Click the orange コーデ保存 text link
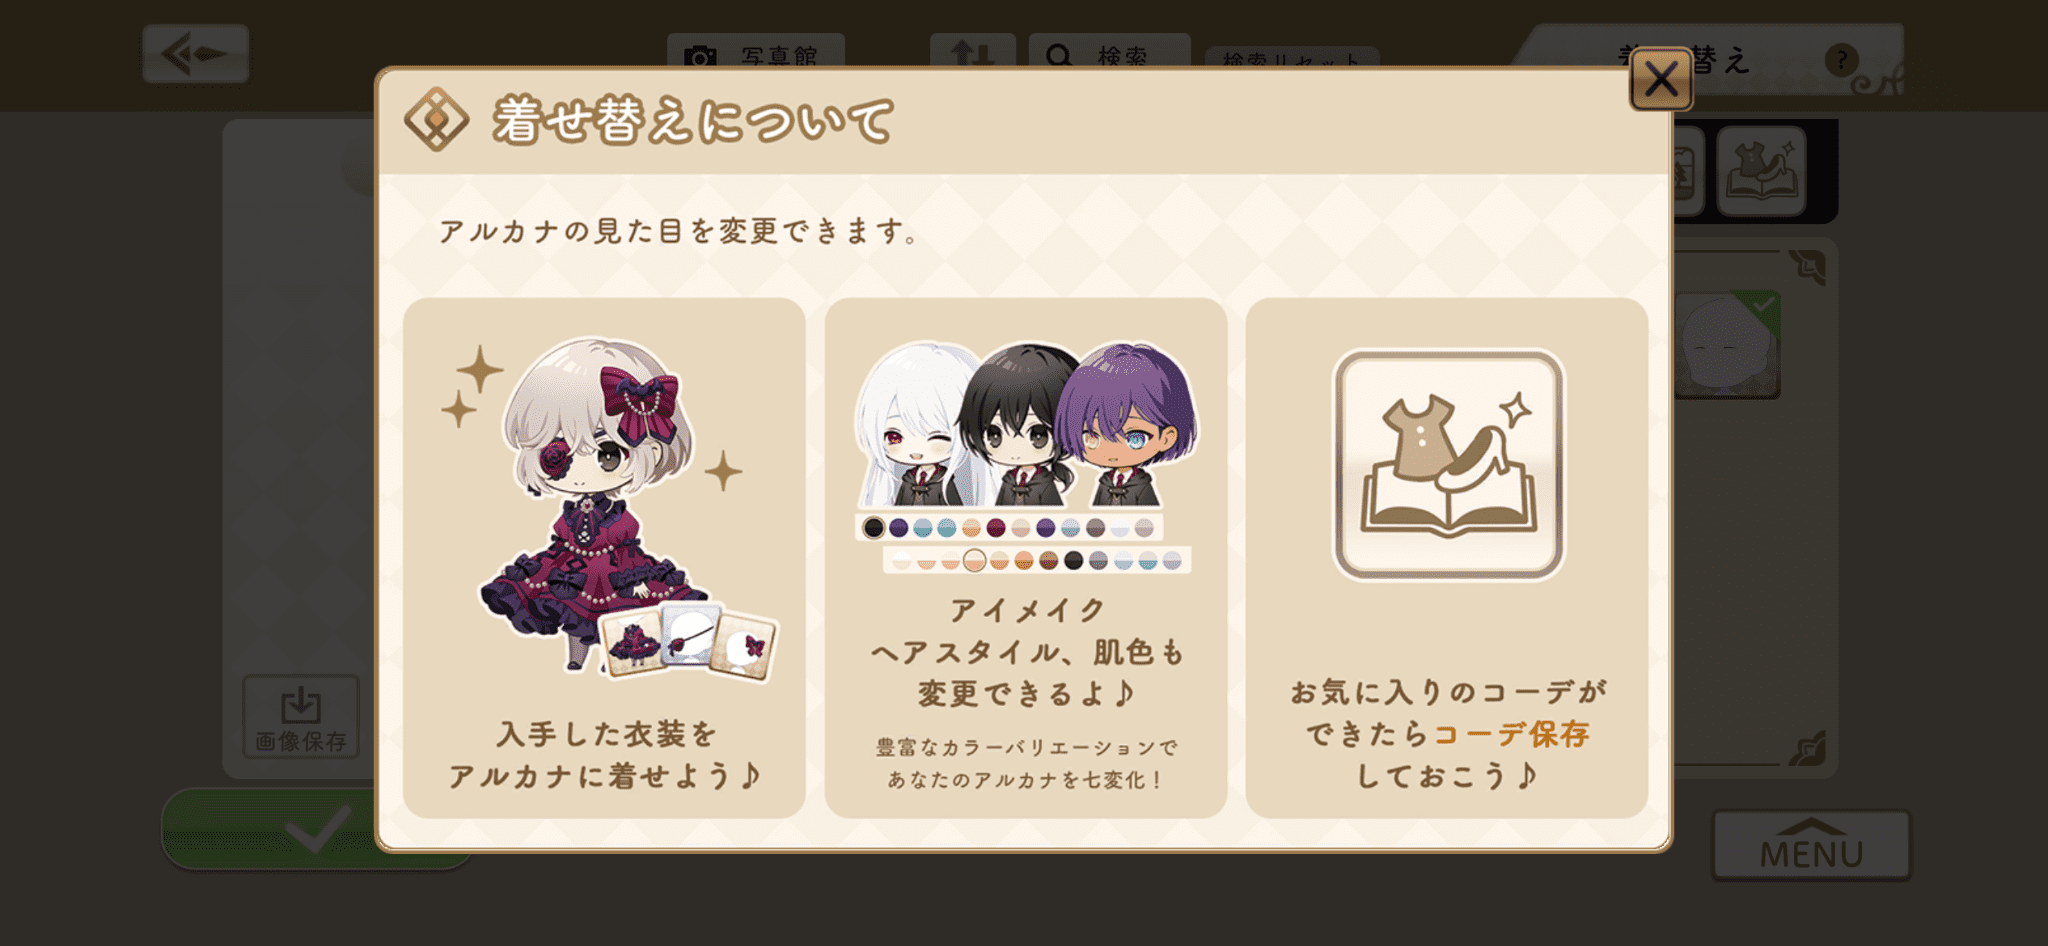Screen dimensions: 2048x946 click(x=1512, y=734)
